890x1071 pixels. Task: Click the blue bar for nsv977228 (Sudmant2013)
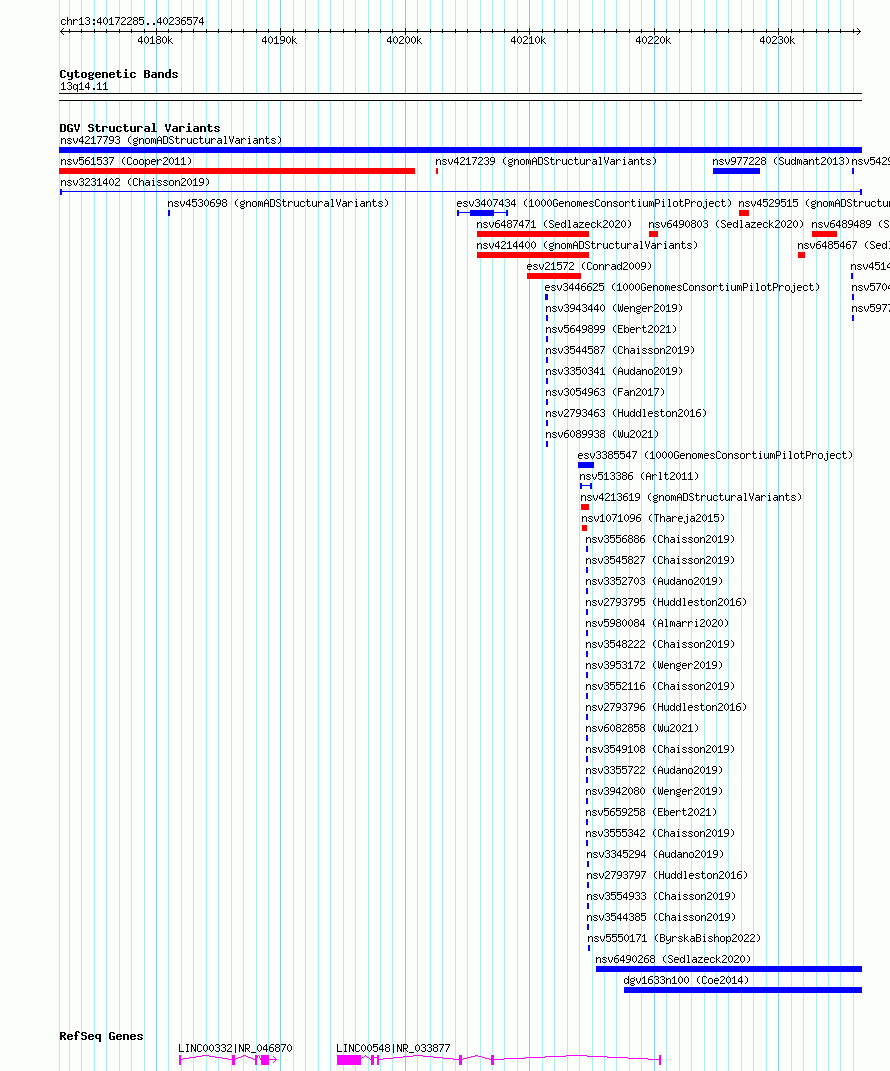click(736, 171)
